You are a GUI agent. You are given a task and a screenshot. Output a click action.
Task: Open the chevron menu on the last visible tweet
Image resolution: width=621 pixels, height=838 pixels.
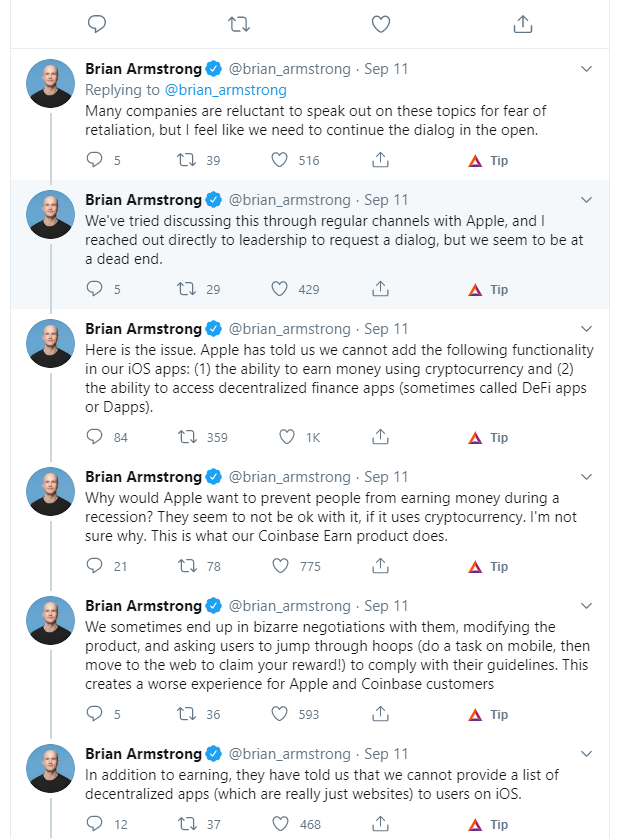(586, 754)
